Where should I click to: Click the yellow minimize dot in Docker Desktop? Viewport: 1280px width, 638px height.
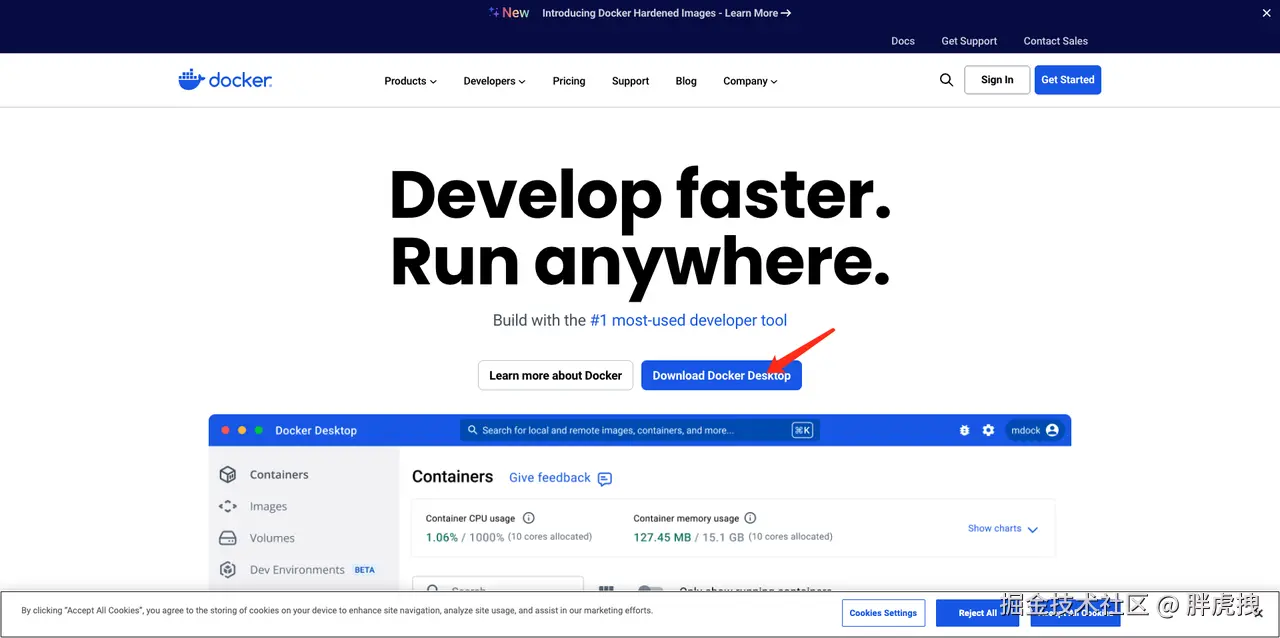point(242,430)
